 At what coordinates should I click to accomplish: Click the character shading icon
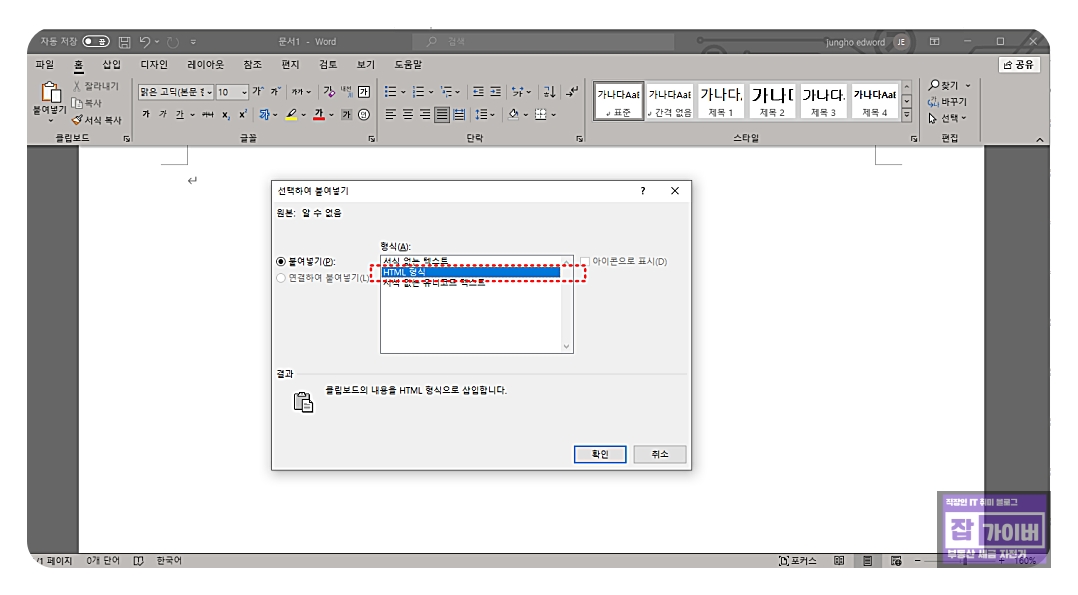[x=346, y=114]
